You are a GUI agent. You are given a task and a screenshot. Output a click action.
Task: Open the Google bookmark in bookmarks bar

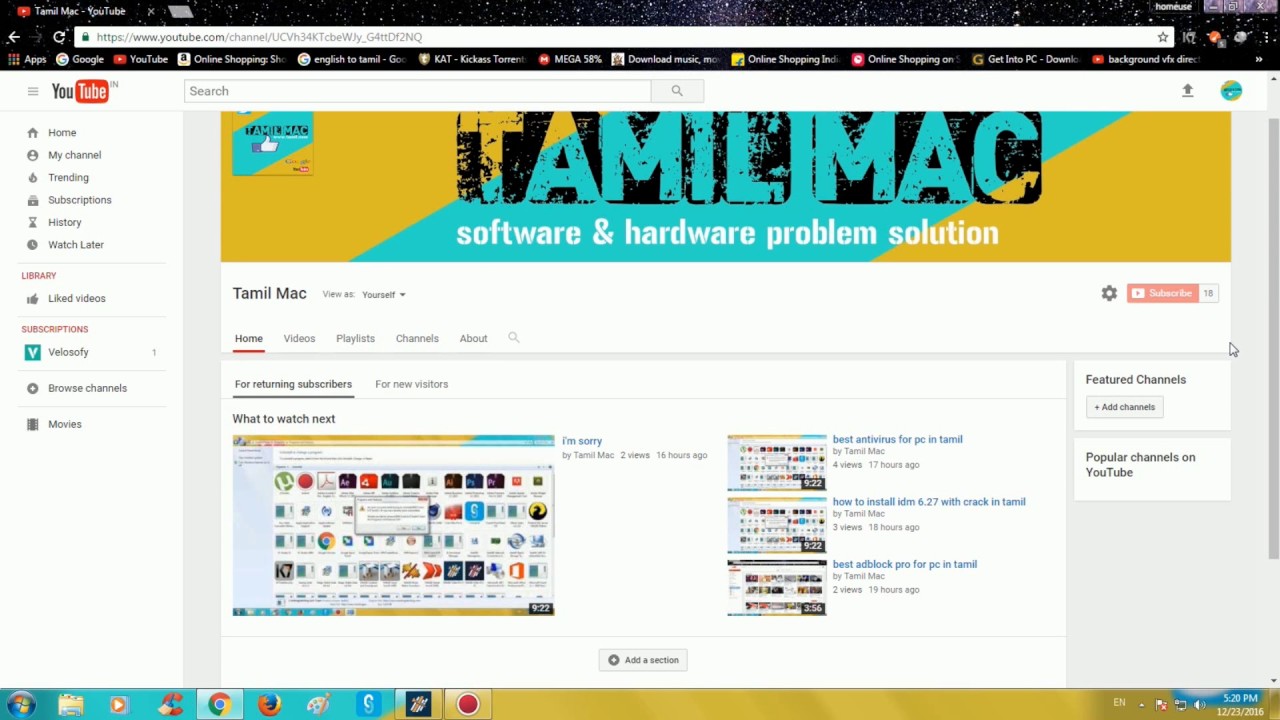tap(80, 59)
